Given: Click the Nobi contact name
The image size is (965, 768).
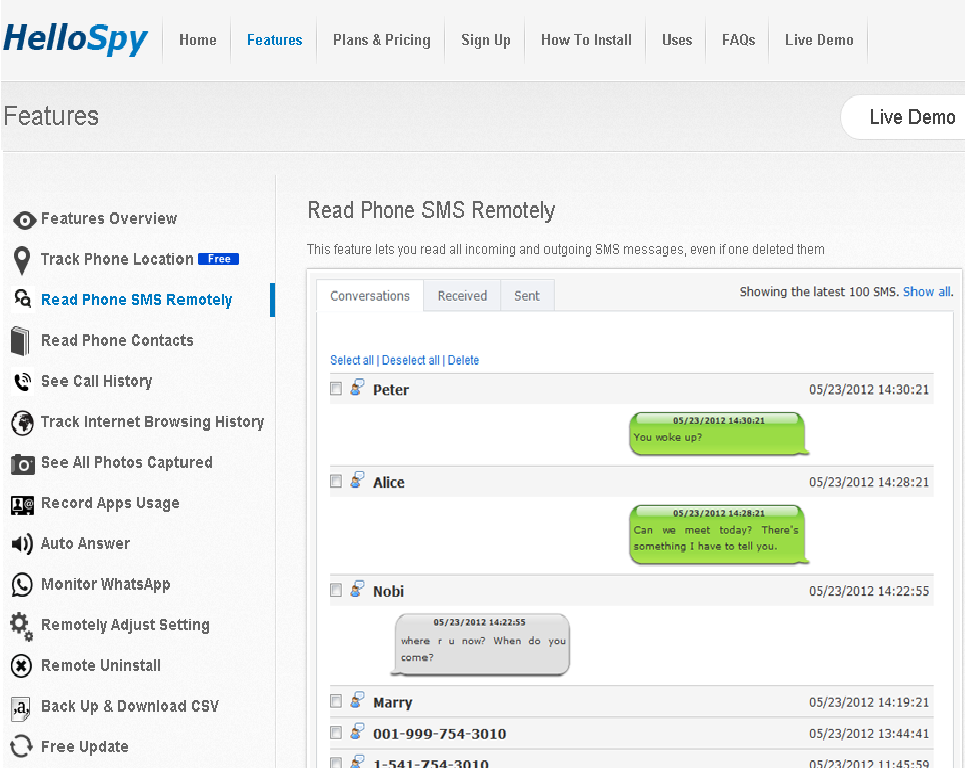Looking at the screenshot, I should (388, 591).
